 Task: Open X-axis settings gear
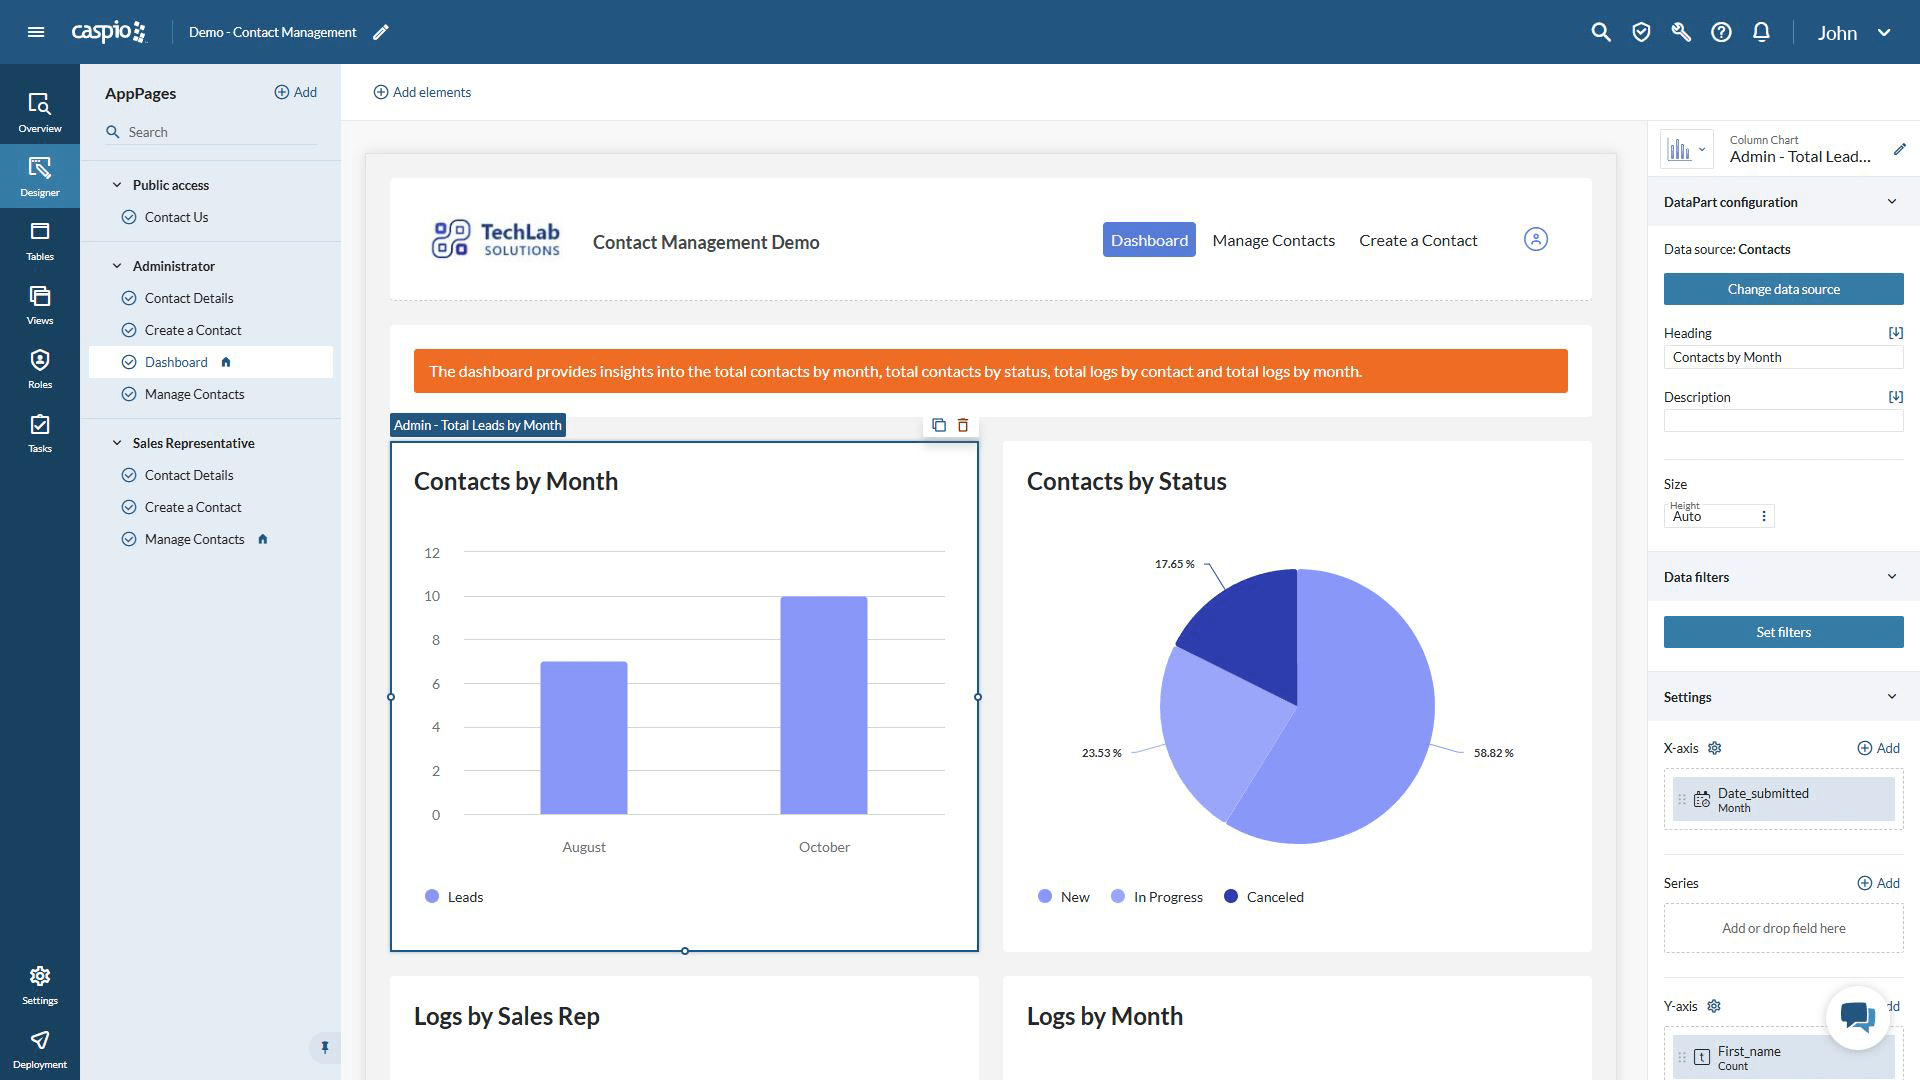pyautogui.click(x=1714, y=748)
